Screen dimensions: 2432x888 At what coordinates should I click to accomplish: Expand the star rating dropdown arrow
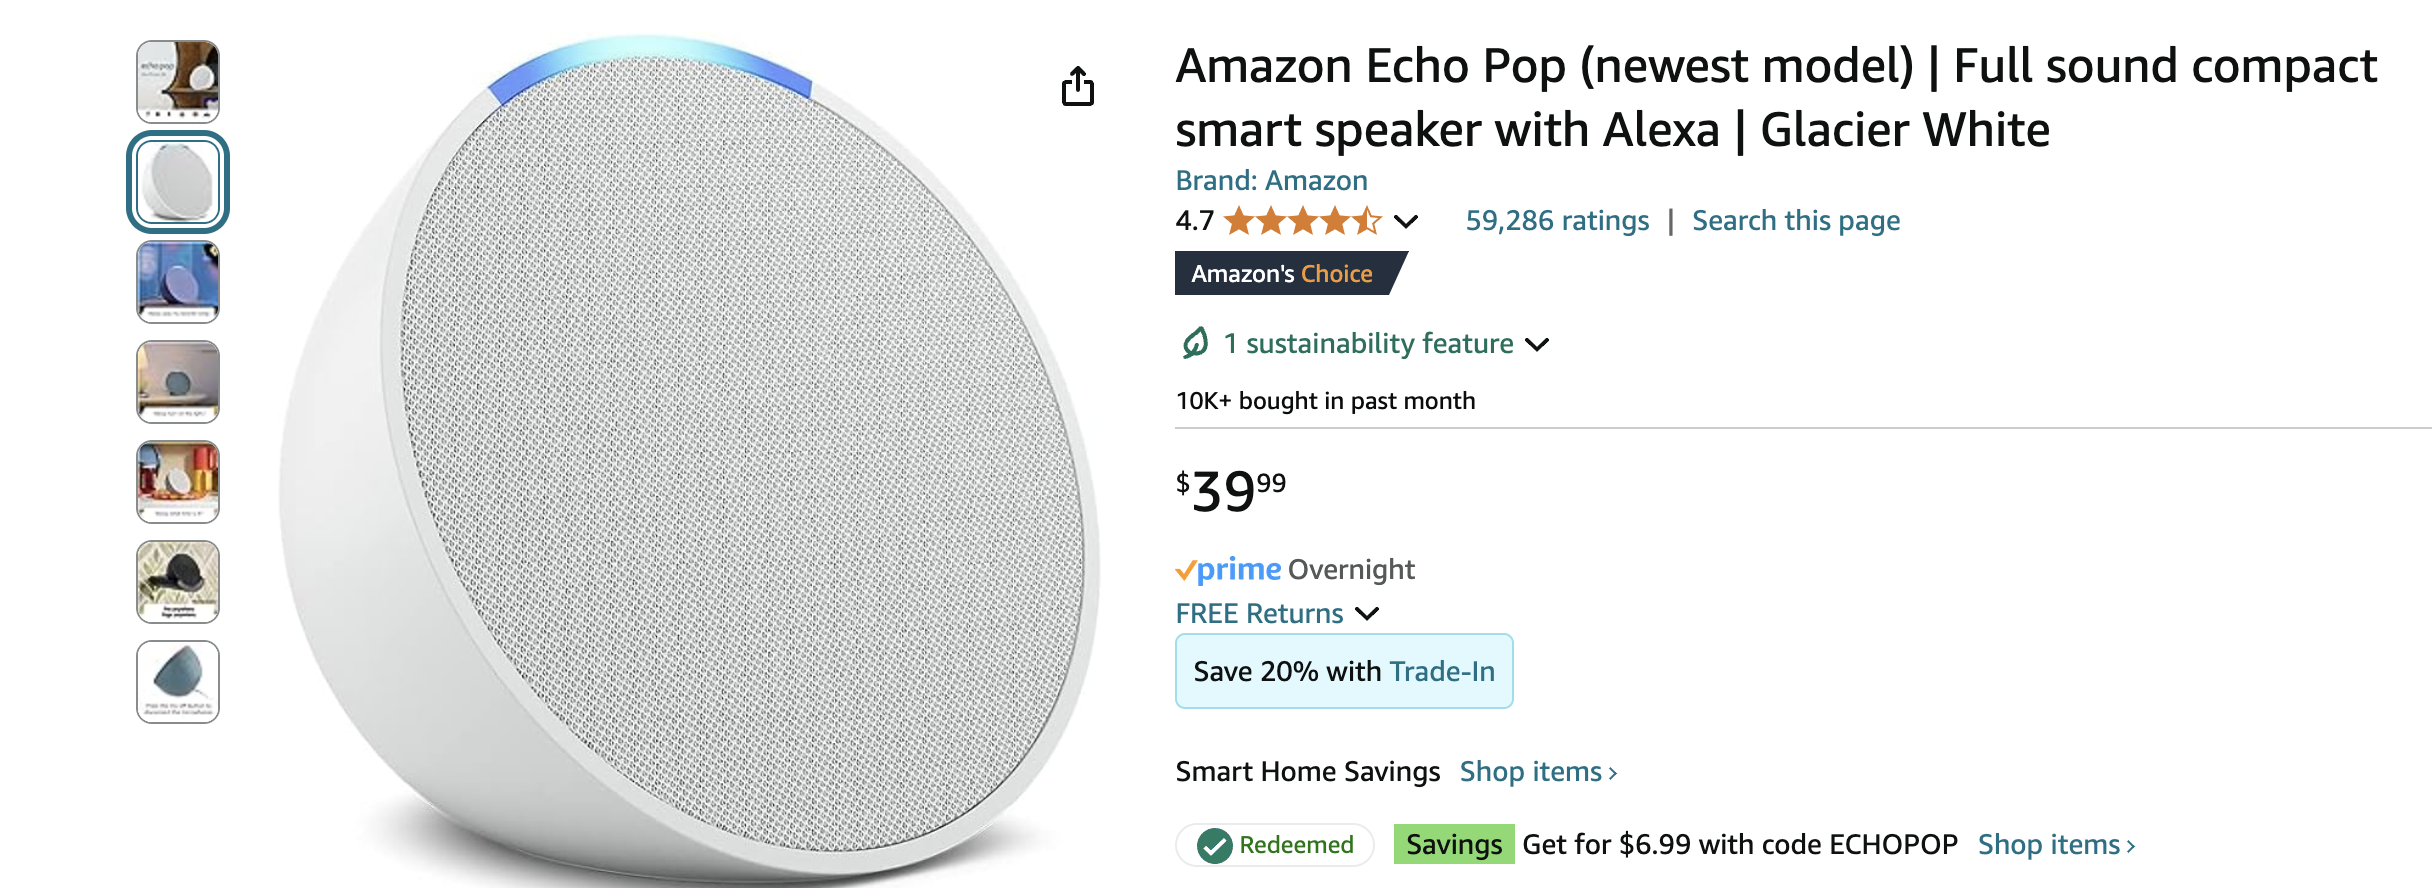pyautogui.click(x=1406, y=221)
